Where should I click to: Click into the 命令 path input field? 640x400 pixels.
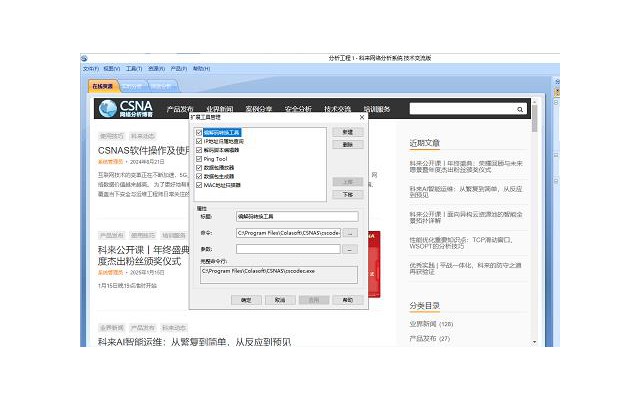click(288, 233)
